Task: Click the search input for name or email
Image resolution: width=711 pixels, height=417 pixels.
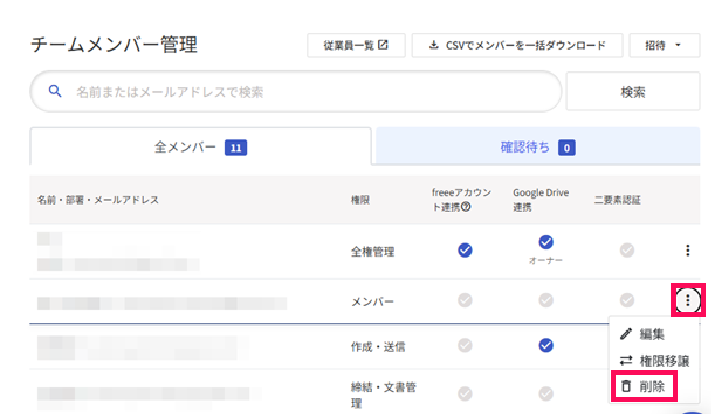Action: 296,92
